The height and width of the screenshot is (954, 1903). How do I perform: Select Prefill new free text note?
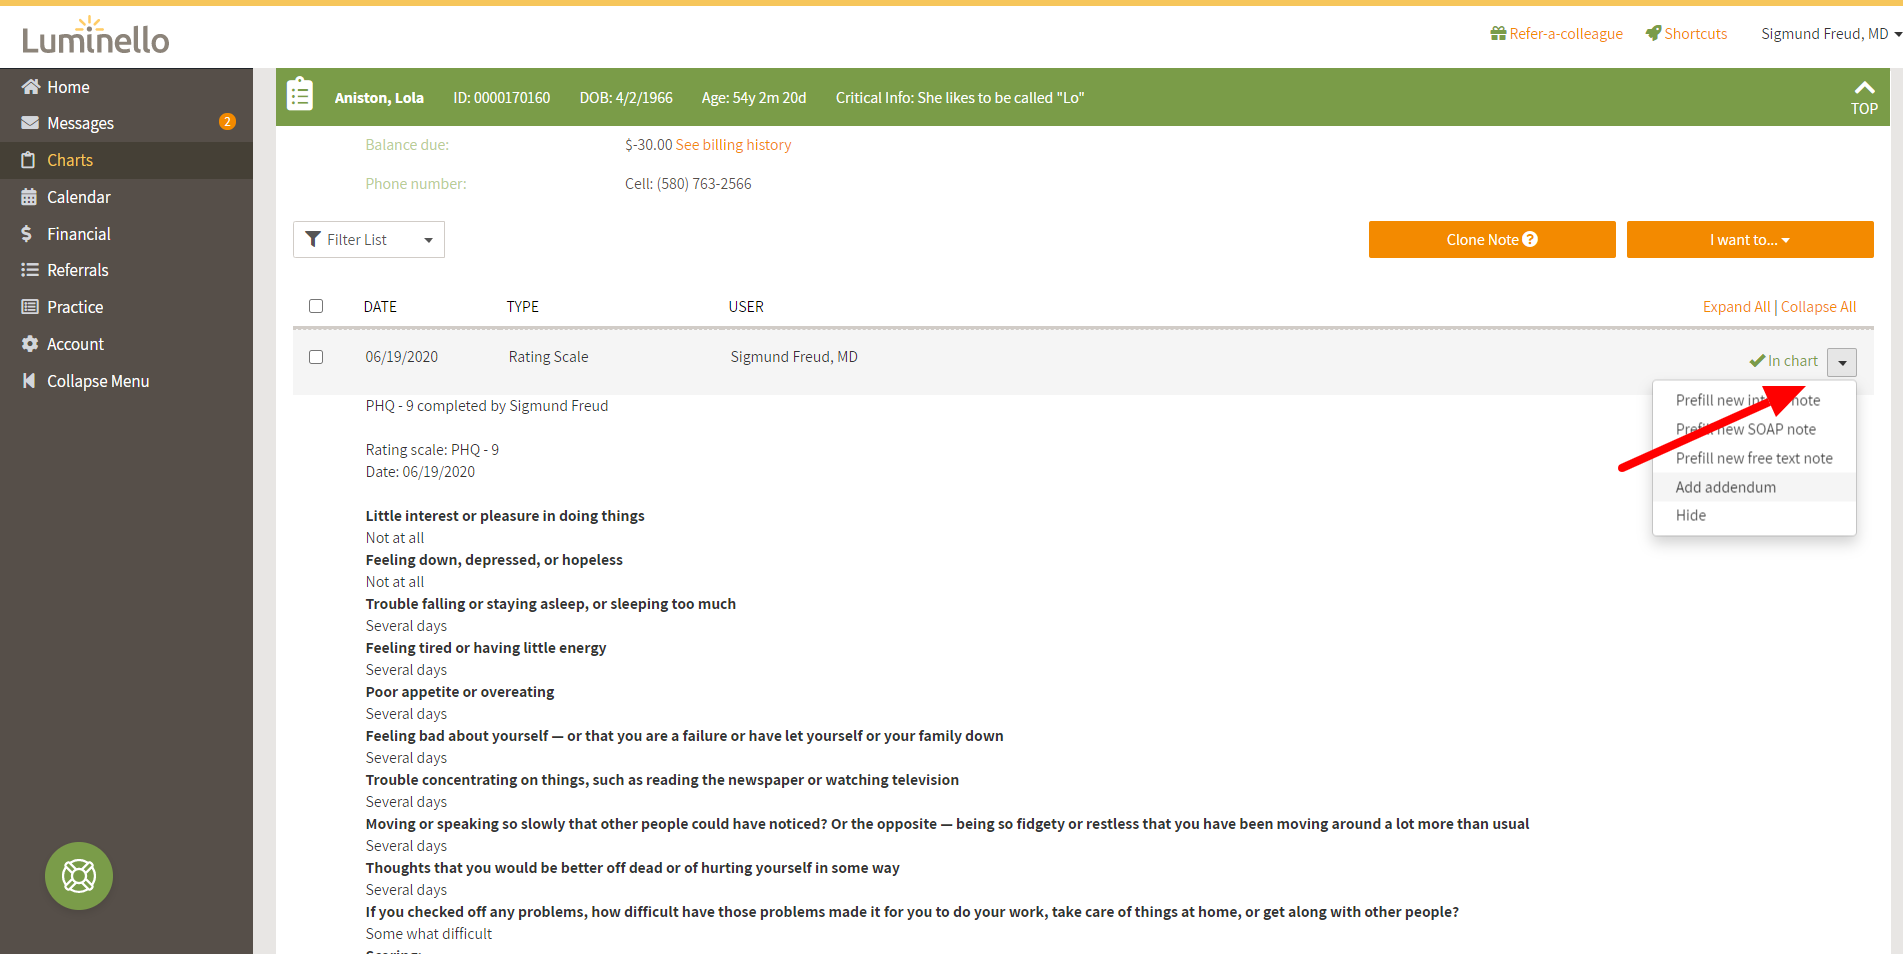(1754, 458)
